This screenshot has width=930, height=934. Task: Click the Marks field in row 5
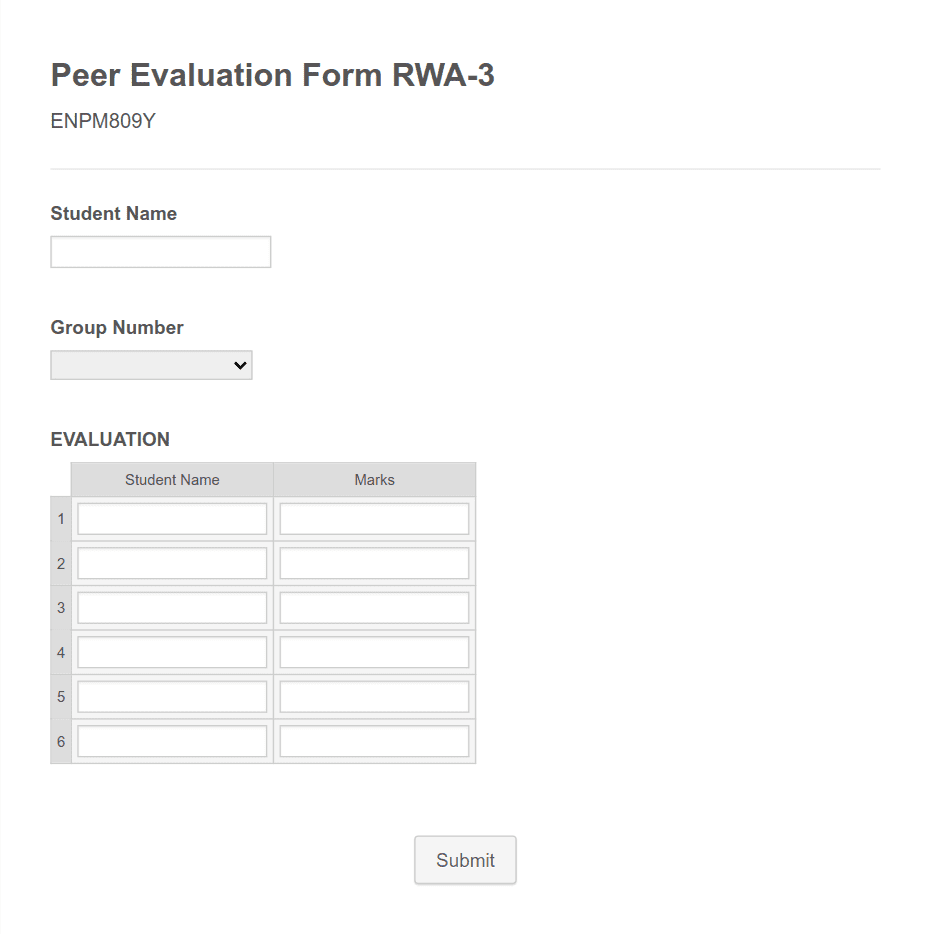point(374,696)
